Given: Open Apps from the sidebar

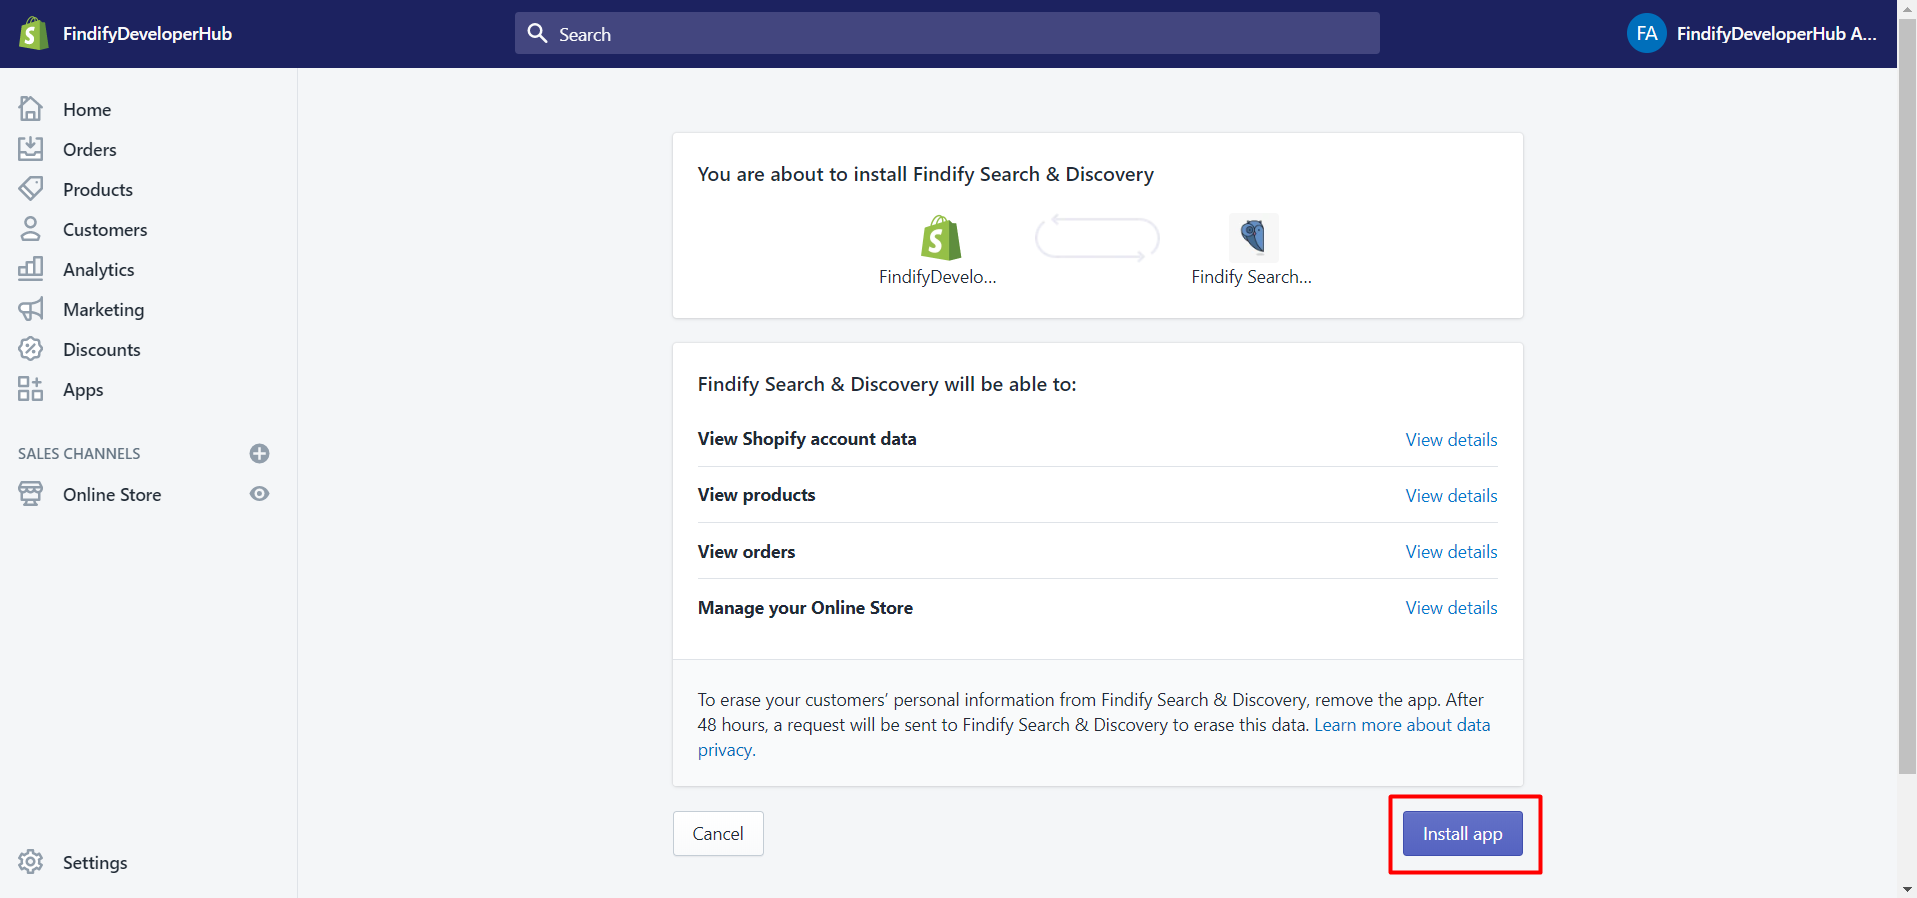Looking at the screenshot, I should click(83, 390).
